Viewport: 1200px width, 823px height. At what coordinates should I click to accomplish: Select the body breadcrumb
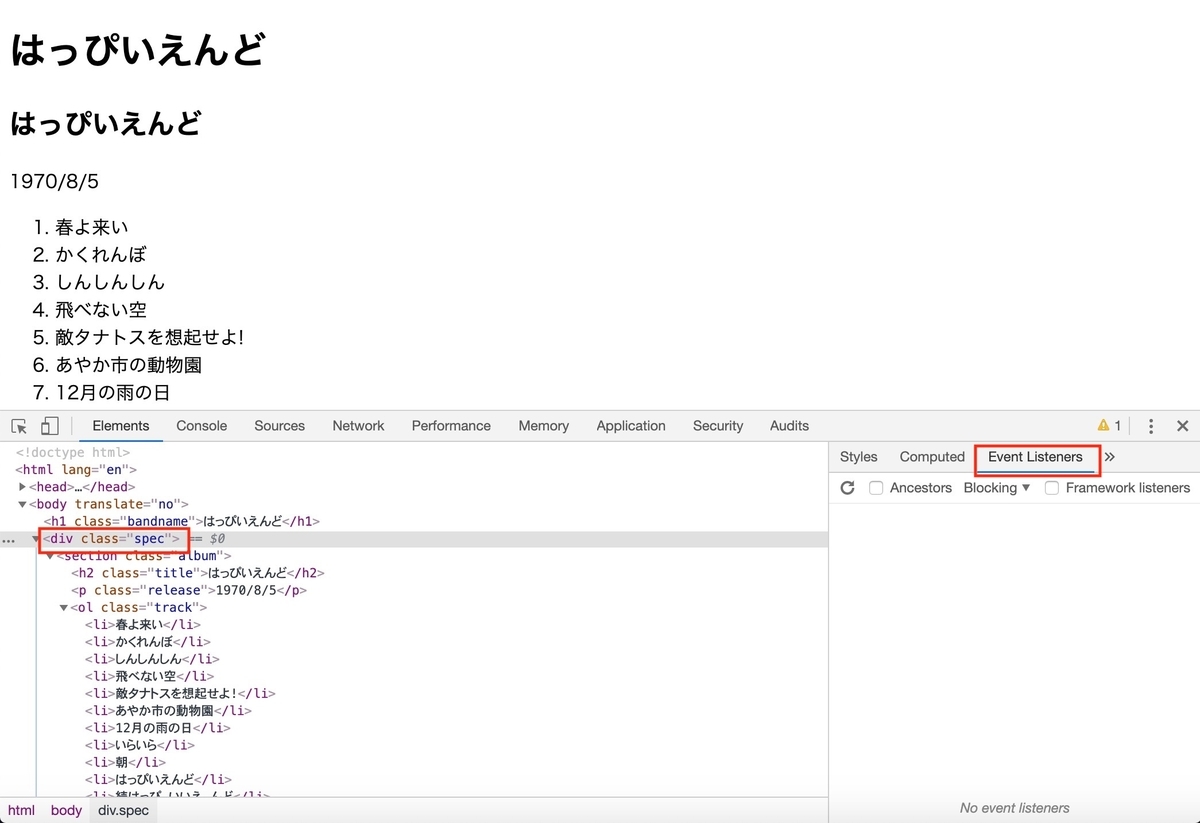point(66,810)
